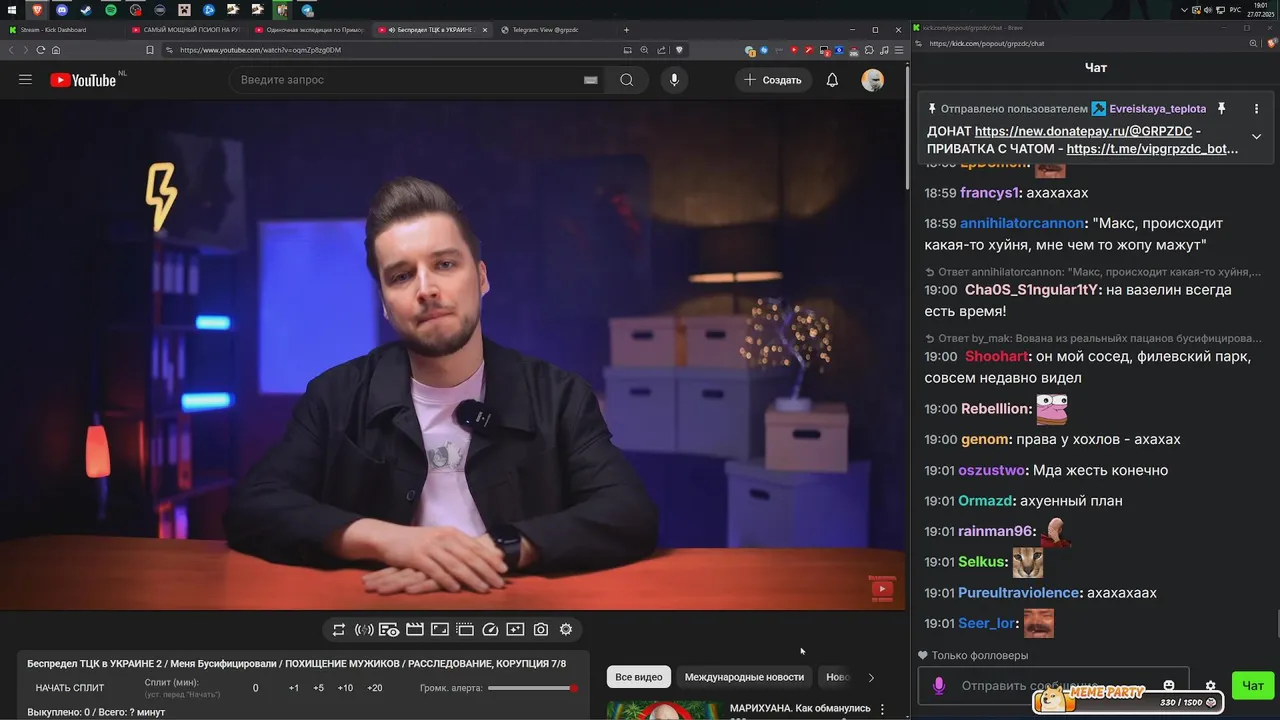
Task: Click the НАЧАТЬ СПЛИТ button
Action: pos(70,688)
